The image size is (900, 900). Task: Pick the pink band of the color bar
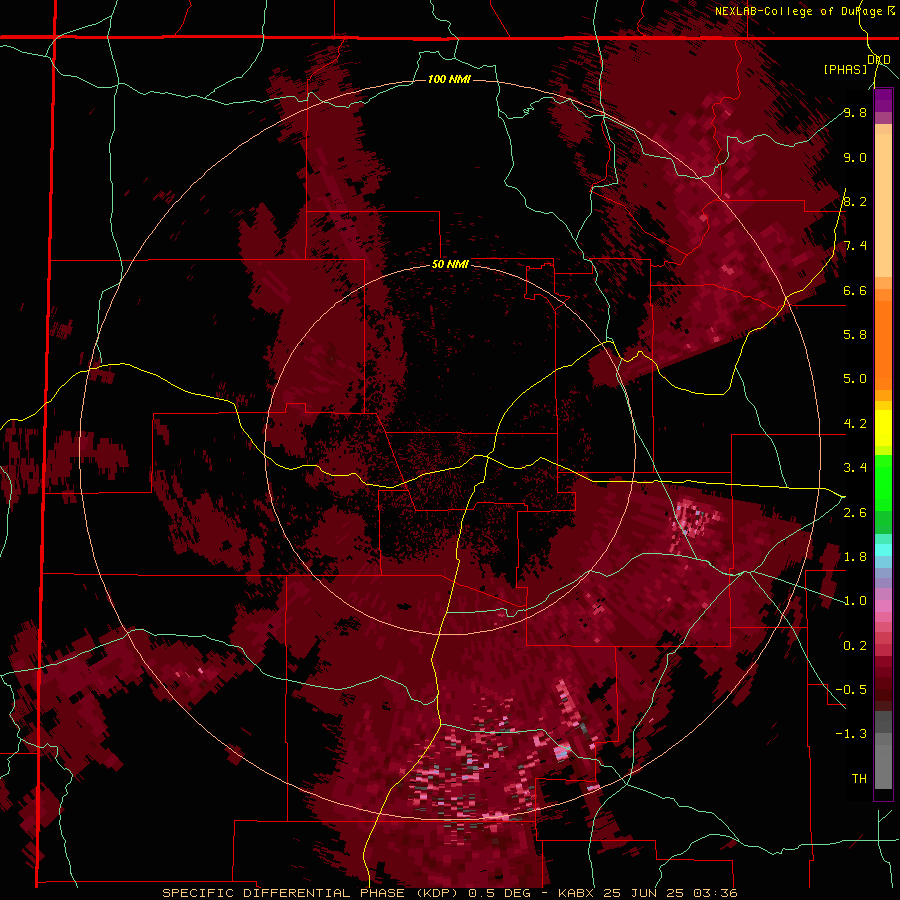point(883,606)
